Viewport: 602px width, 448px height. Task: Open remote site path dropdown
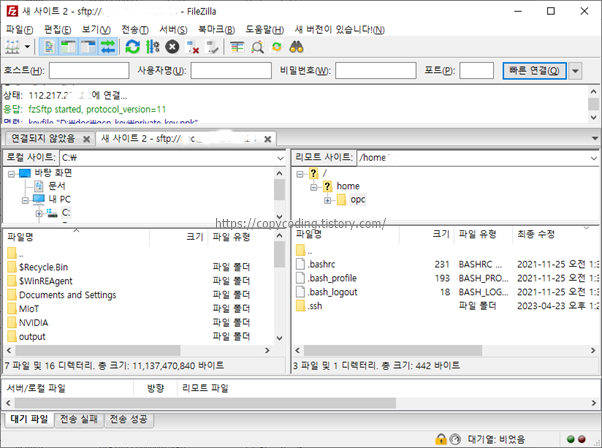point(594,158)
